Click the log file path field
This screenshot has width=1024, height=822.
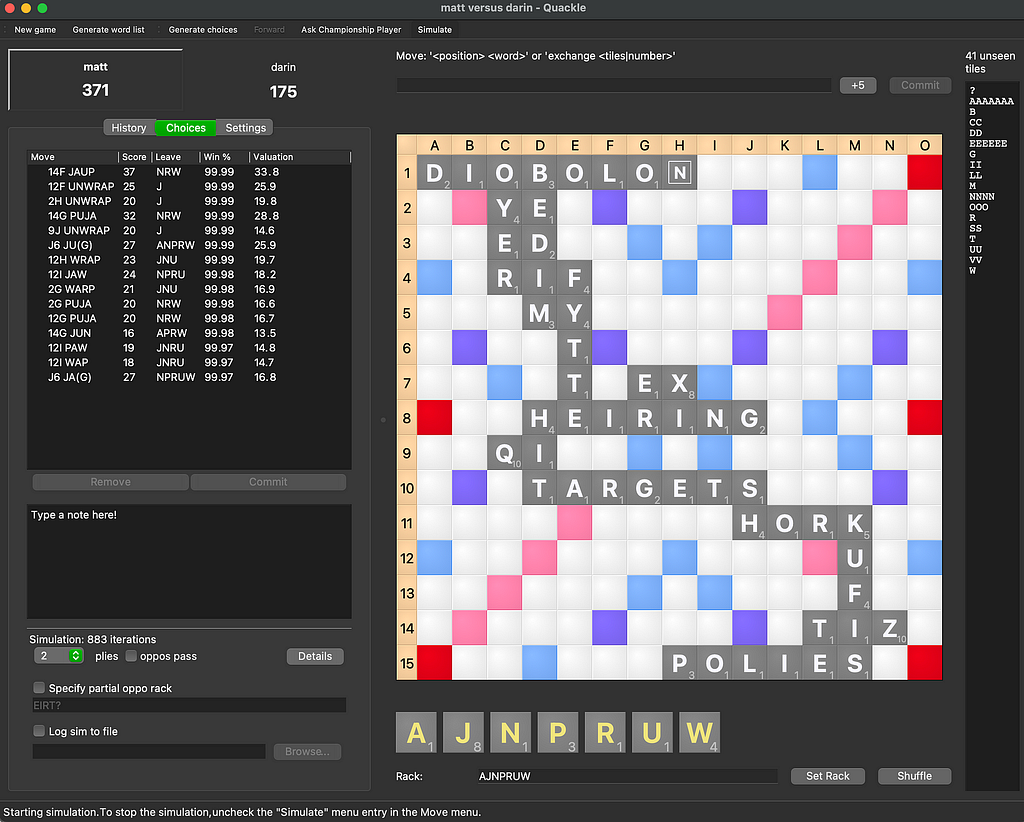[x=149, y=751]
